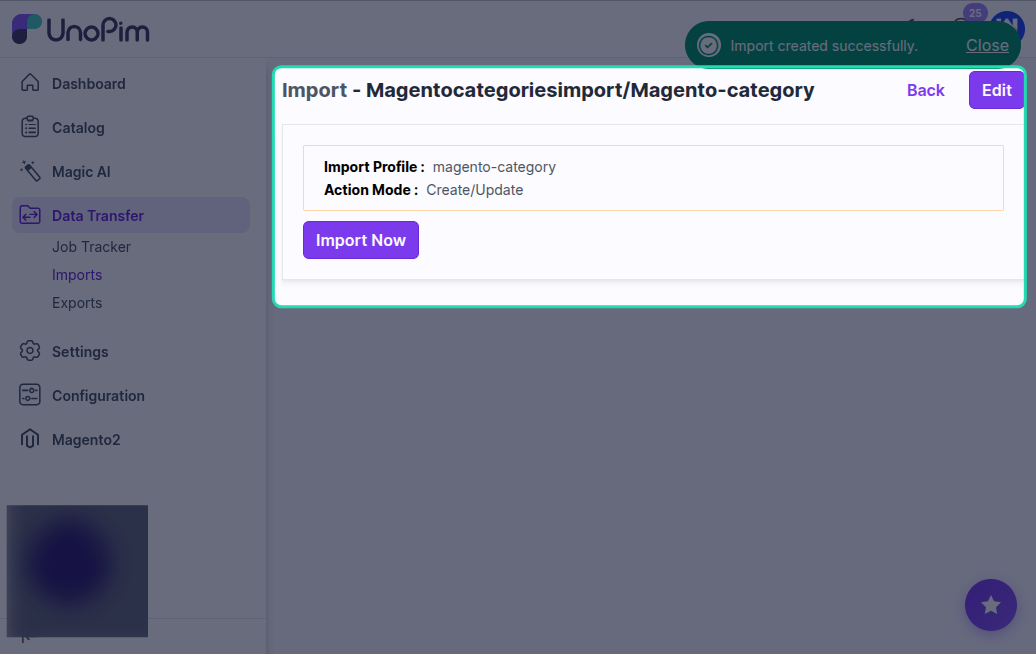The width and height of the screenshot is (1036, 654).
Task: Click the Catalog clipboard icon
Action: [30, 127]
